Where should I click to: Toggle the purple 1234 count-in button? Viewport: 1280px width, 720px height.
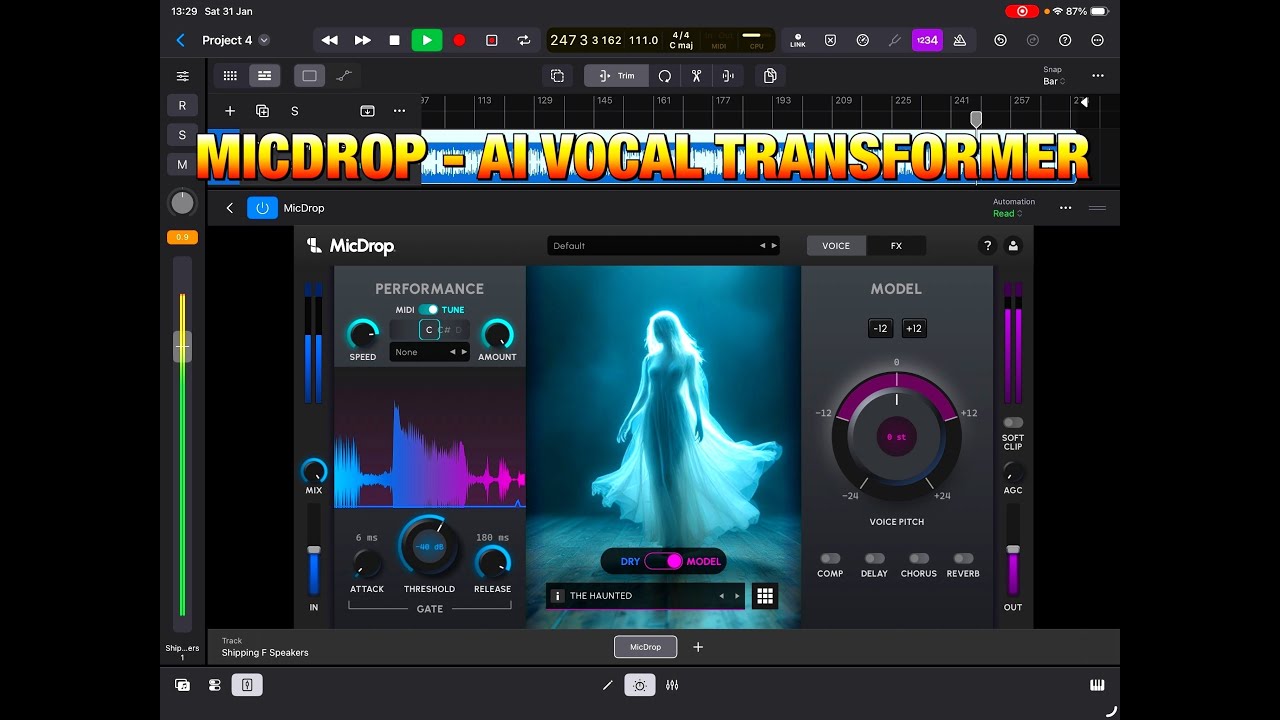[x=927, y=40]
